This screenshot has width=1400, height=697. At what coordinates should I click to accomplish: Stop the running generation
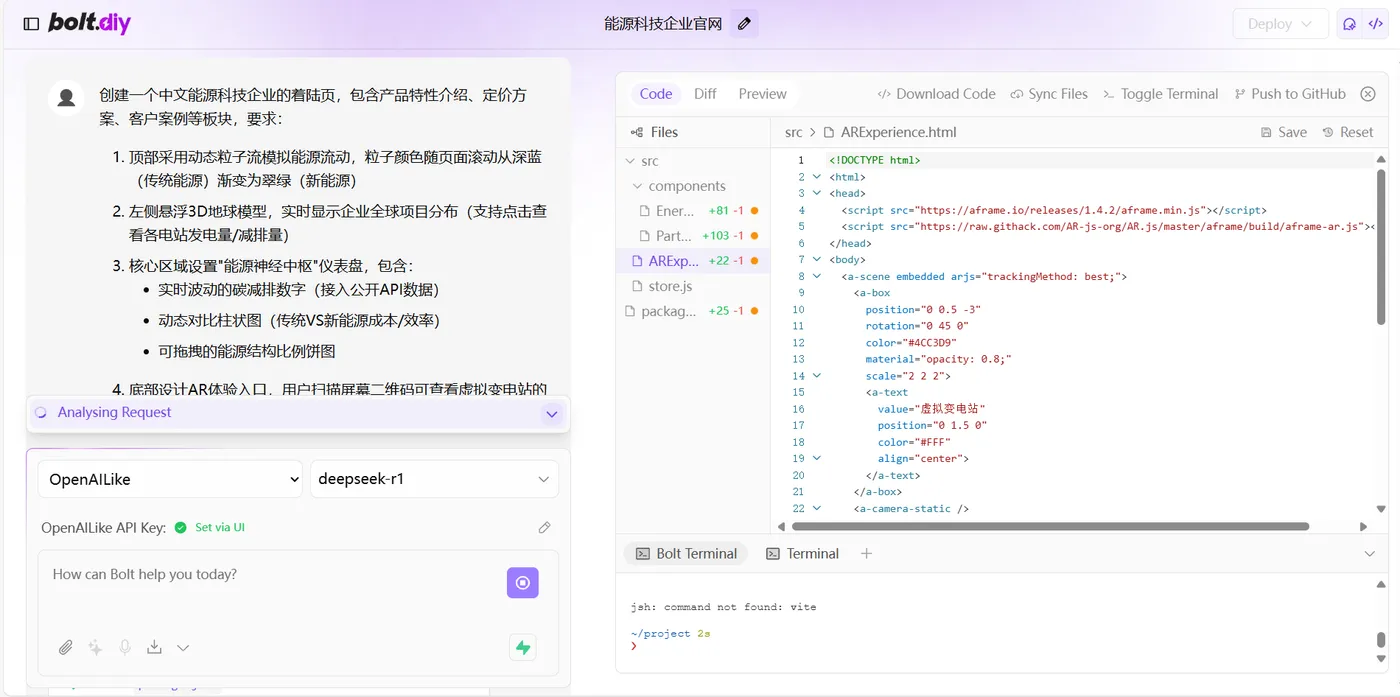[x=523, y=583]
